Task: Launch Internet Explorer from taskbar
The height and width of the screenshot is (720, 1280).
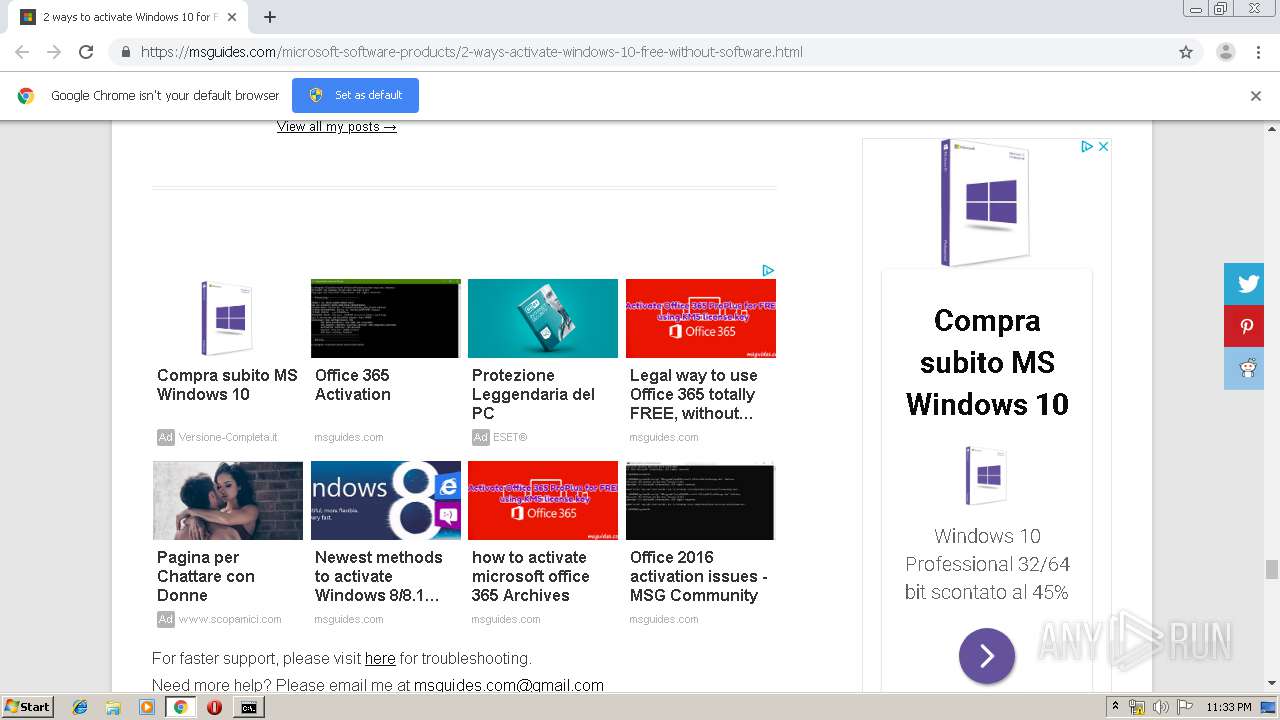Action: click(80, 707)
